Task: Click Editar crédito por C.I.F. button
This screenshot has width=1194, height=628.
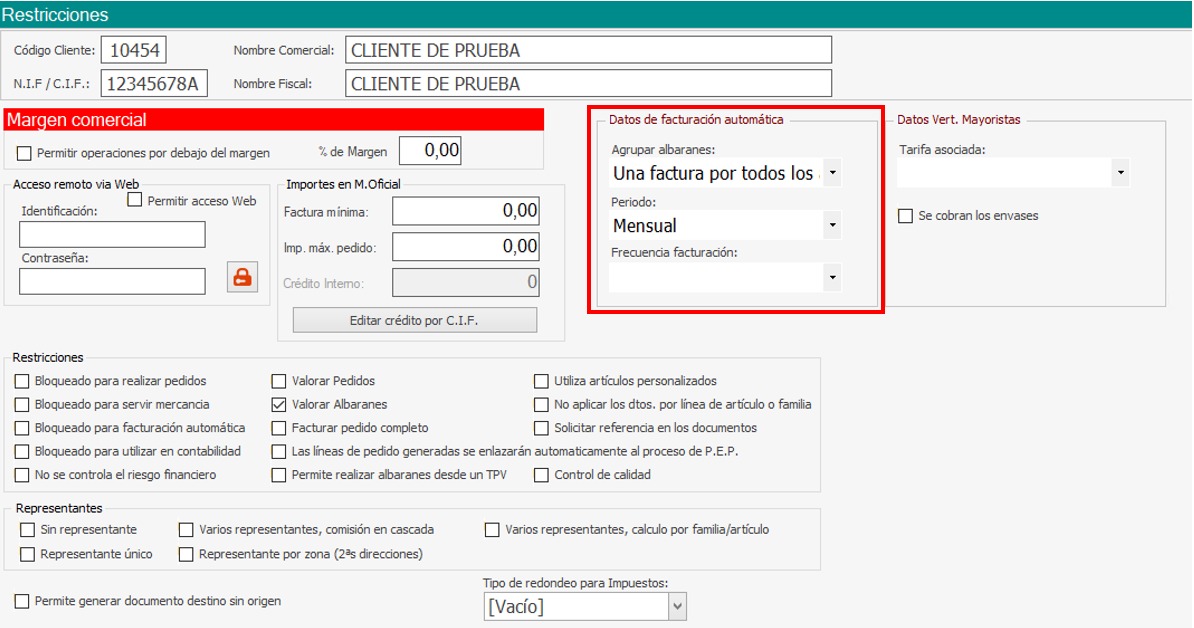Action: pos(414,320)
